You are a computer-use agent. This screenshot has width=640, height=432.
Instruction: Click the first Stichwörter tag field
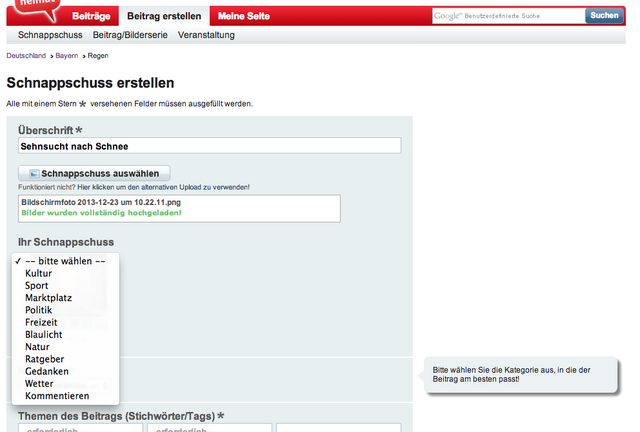[81, 428]
